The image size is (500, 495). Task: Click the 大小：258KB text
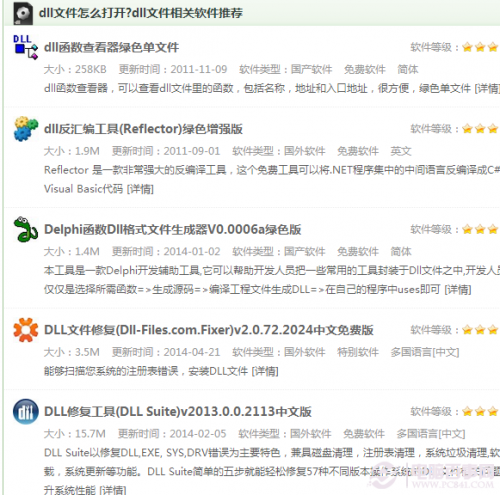coord(75,69)
